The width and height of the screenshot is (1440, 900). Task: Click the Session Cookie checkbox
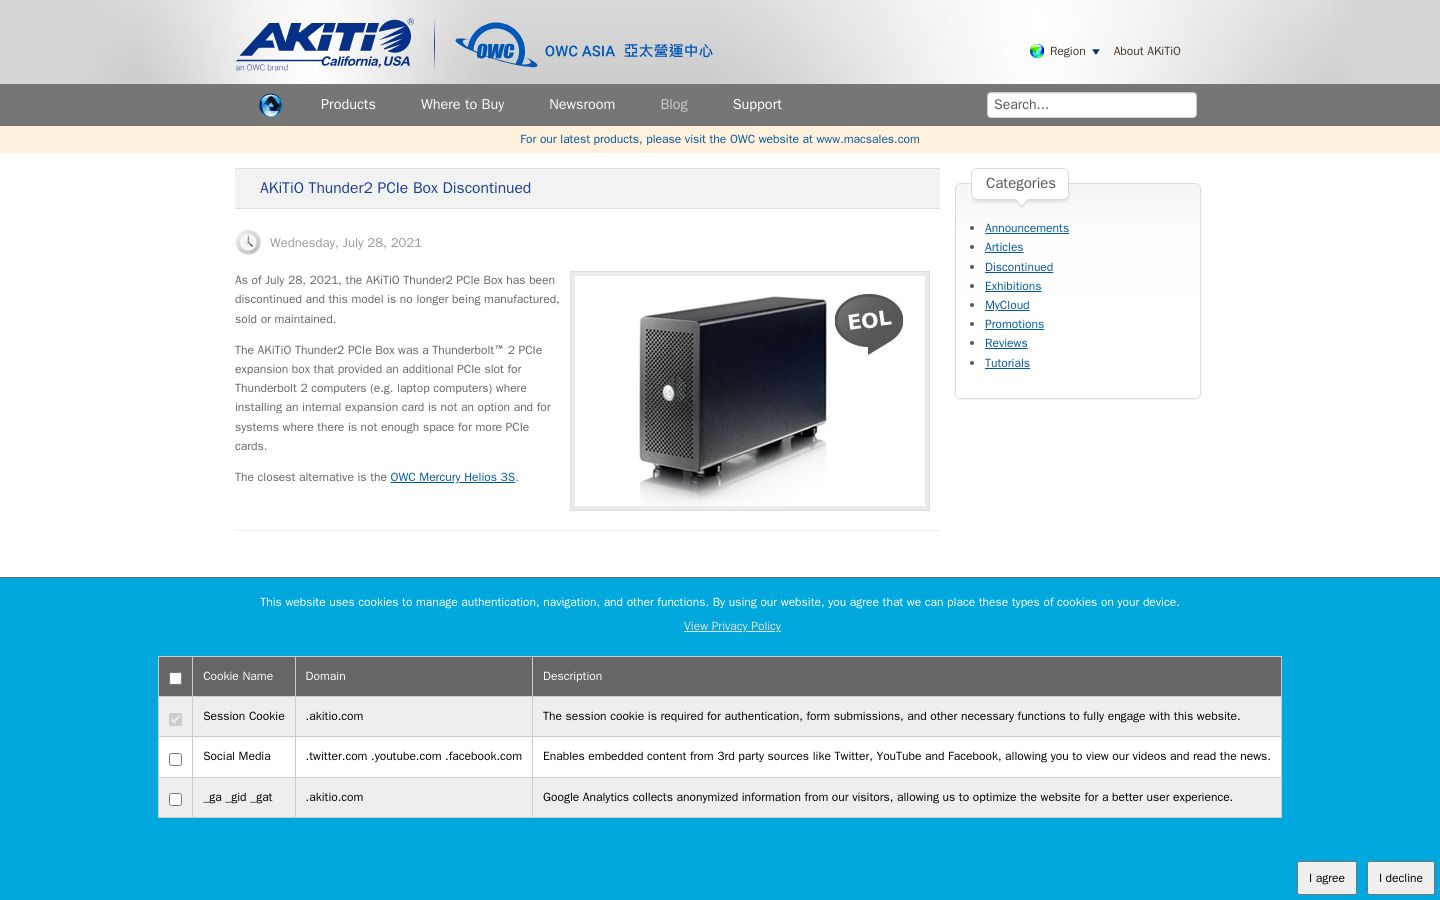[x=175, y=719]
